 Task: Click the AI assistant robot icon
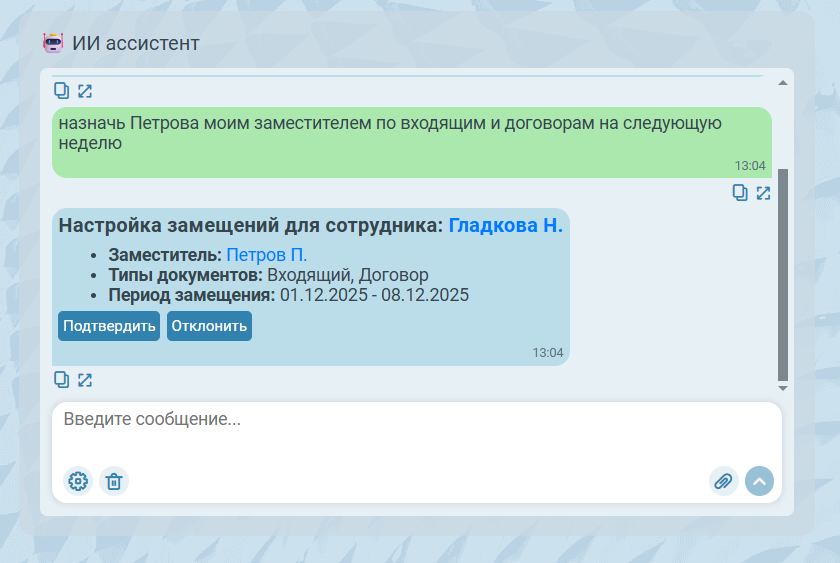(53, 43)
